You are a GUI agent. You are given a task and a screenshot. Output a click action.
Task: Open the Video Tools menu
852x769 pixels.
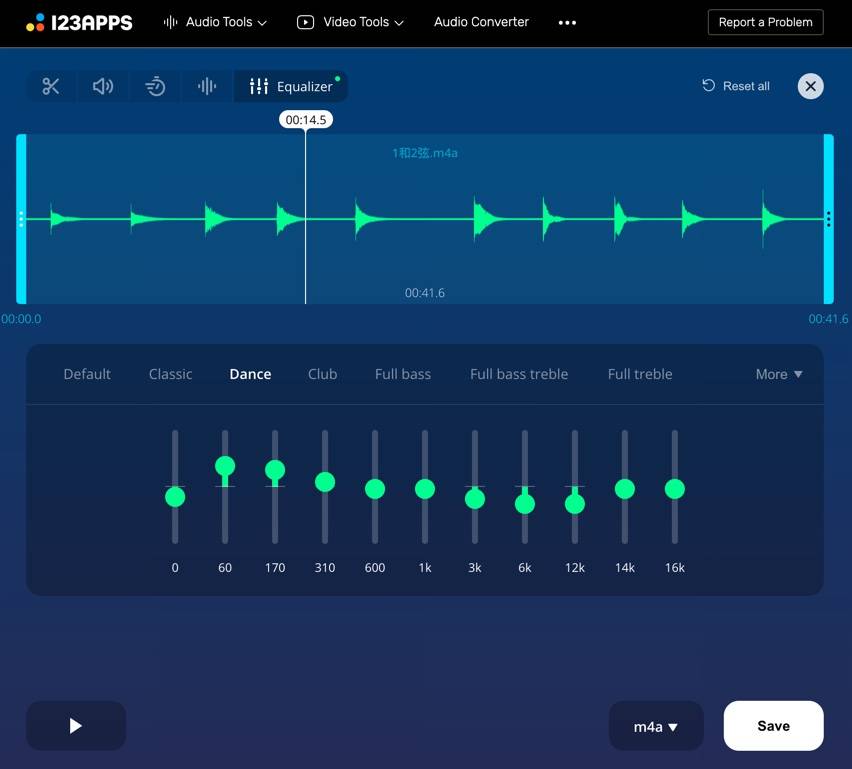pos(351,22)
